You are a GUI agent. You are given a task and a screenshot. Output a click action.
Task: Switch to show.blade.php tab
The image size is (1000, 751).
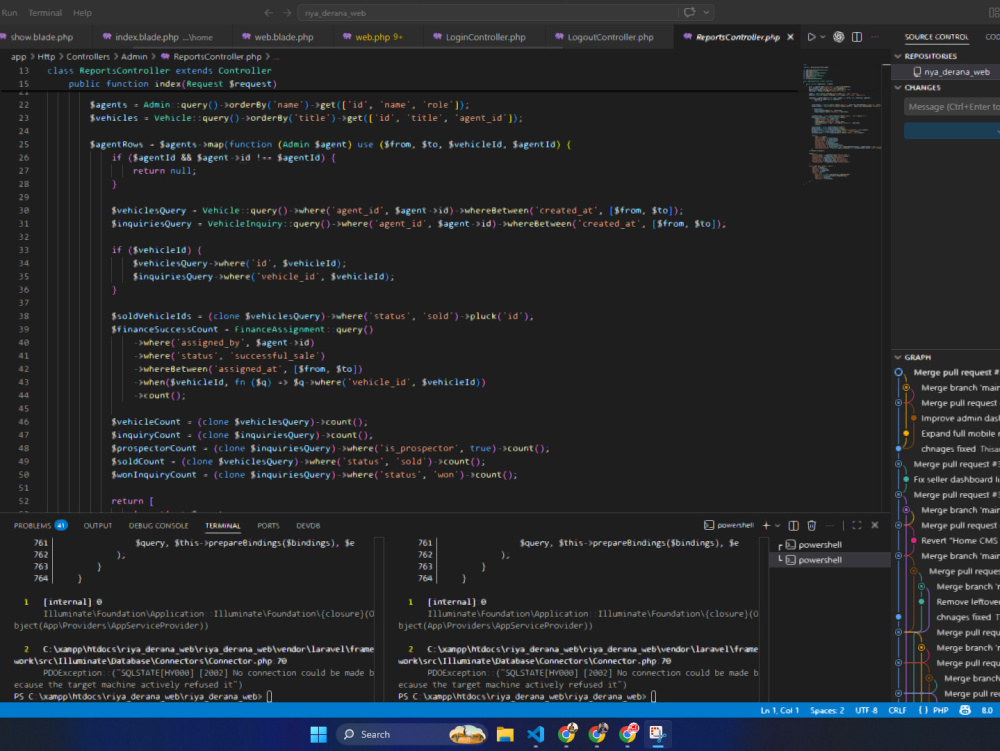[41, 37]
